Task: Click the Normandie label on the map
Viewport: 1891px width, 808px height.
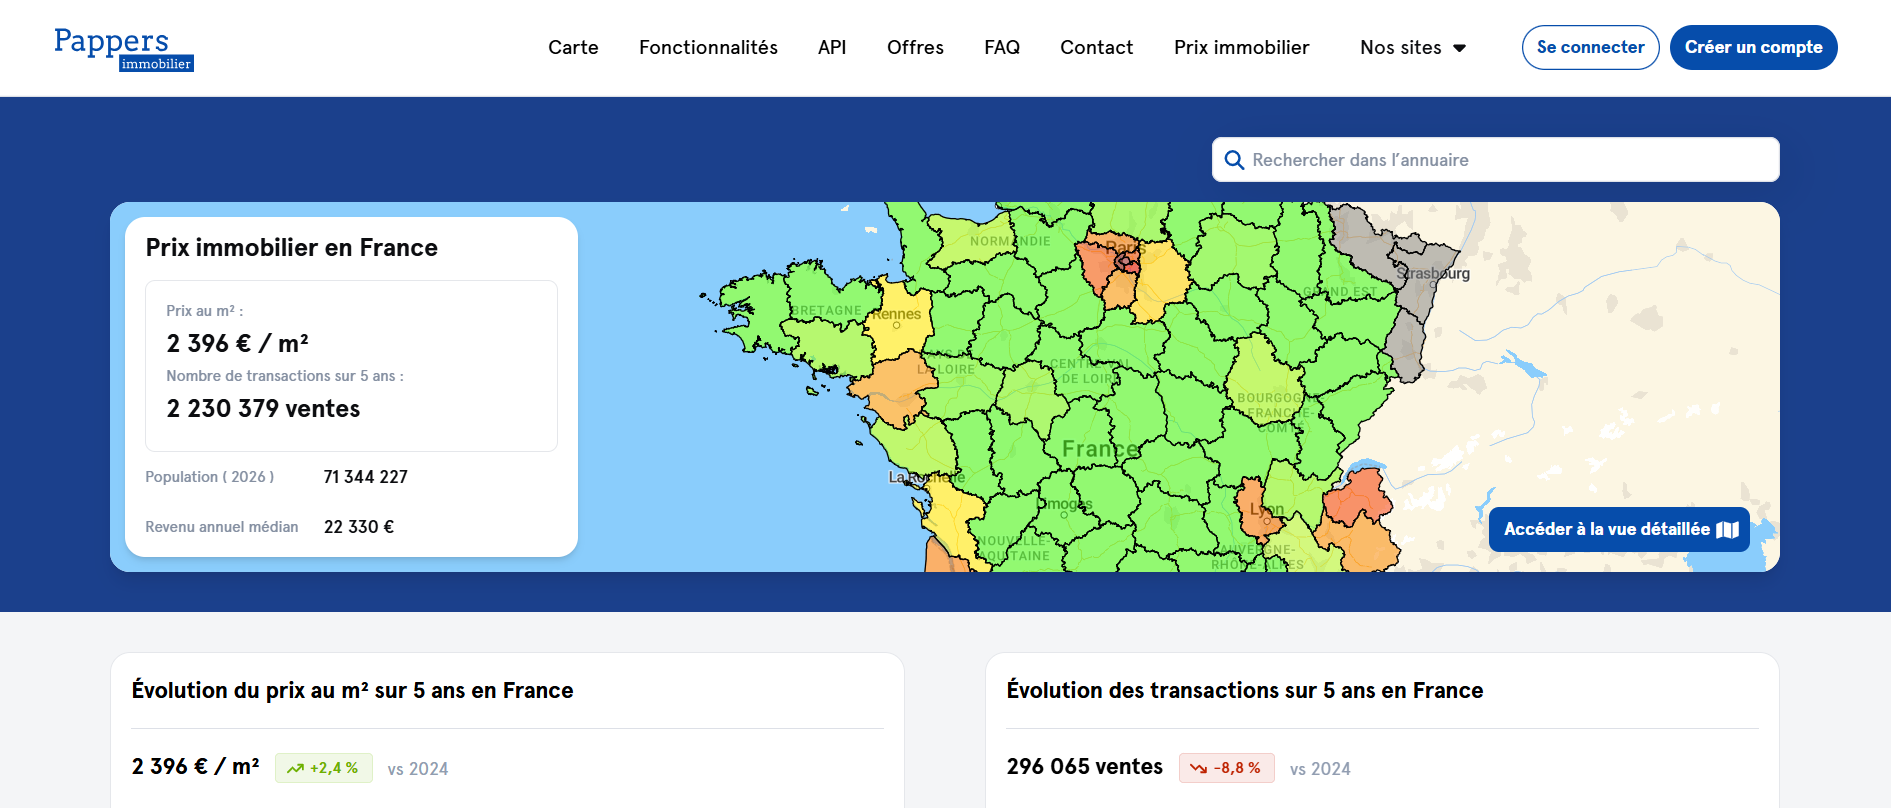Action: [1010, 241]
